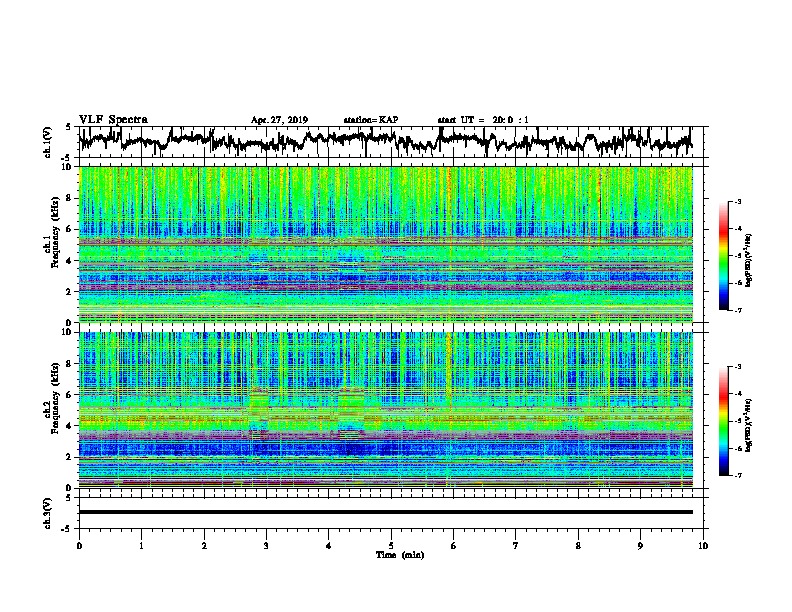The image size is (792, 612).
Task: Click the ch.1 spectrogram plot area
Action: 386,244
